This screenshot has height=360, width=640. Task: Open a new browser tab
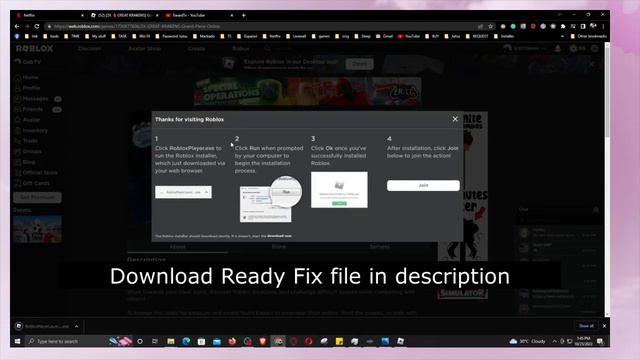[x=244, y=15]
